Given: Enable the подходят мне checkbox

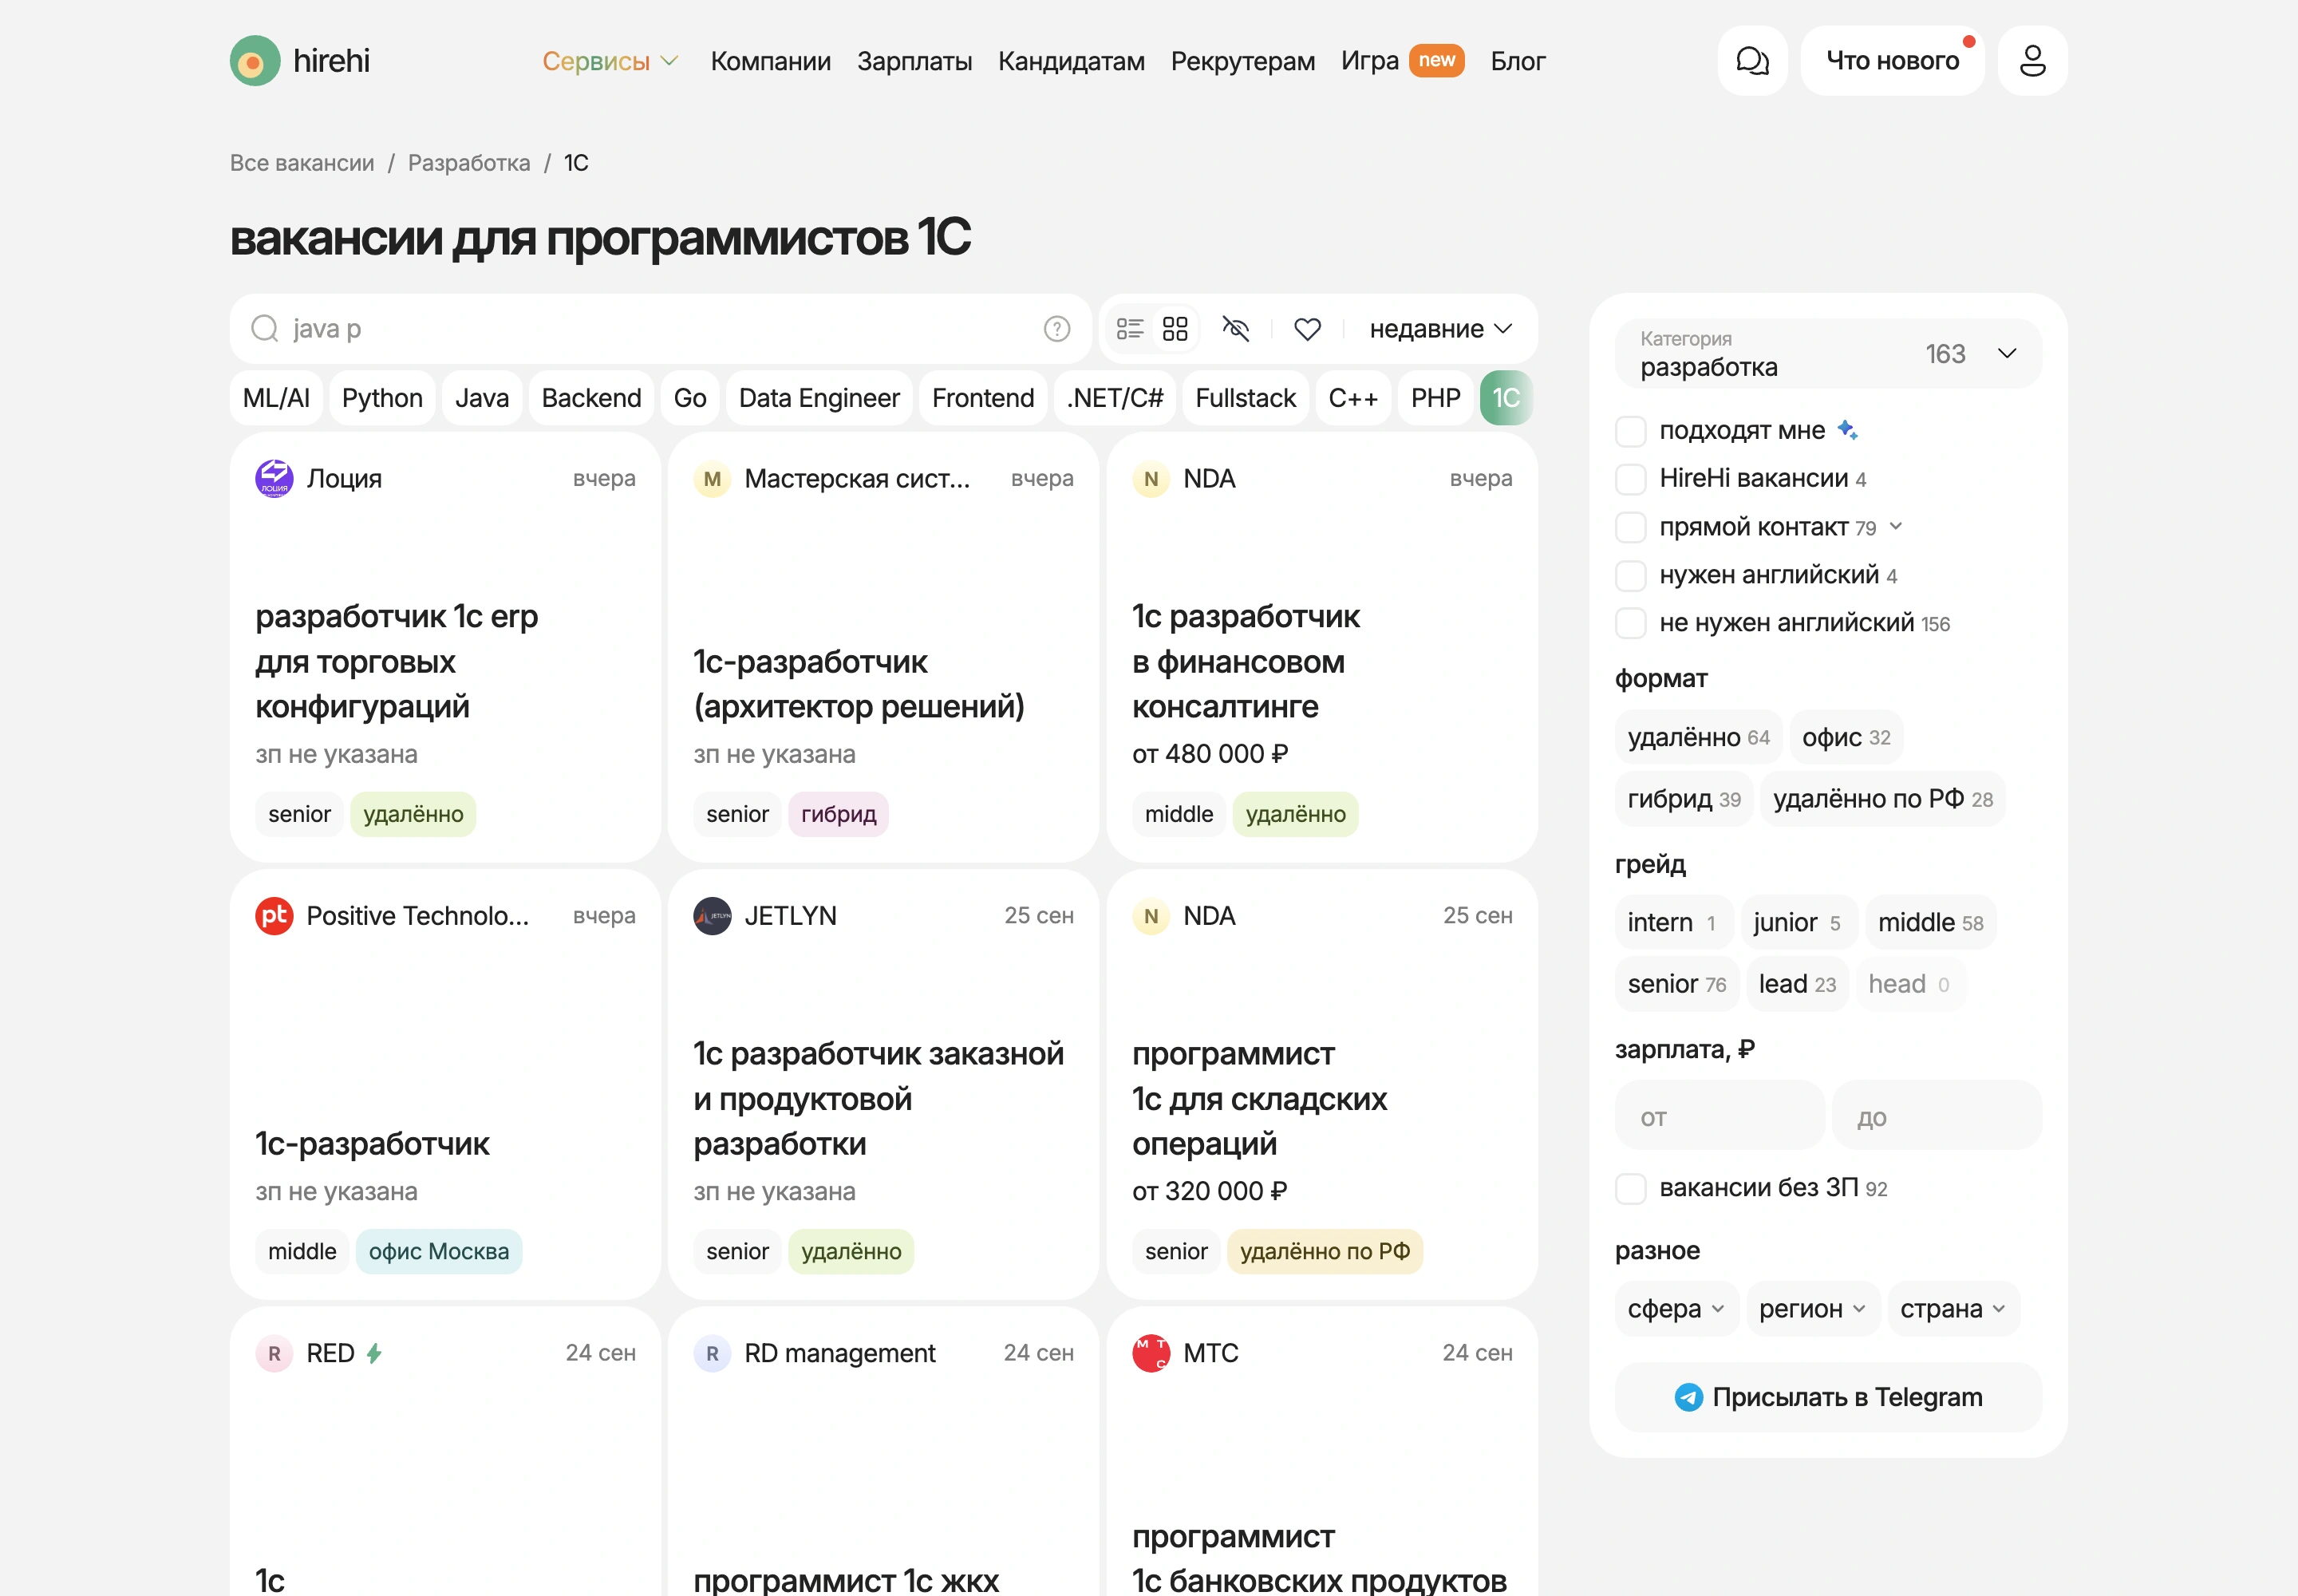Looking at the screenshot, I should (1630, 431).
